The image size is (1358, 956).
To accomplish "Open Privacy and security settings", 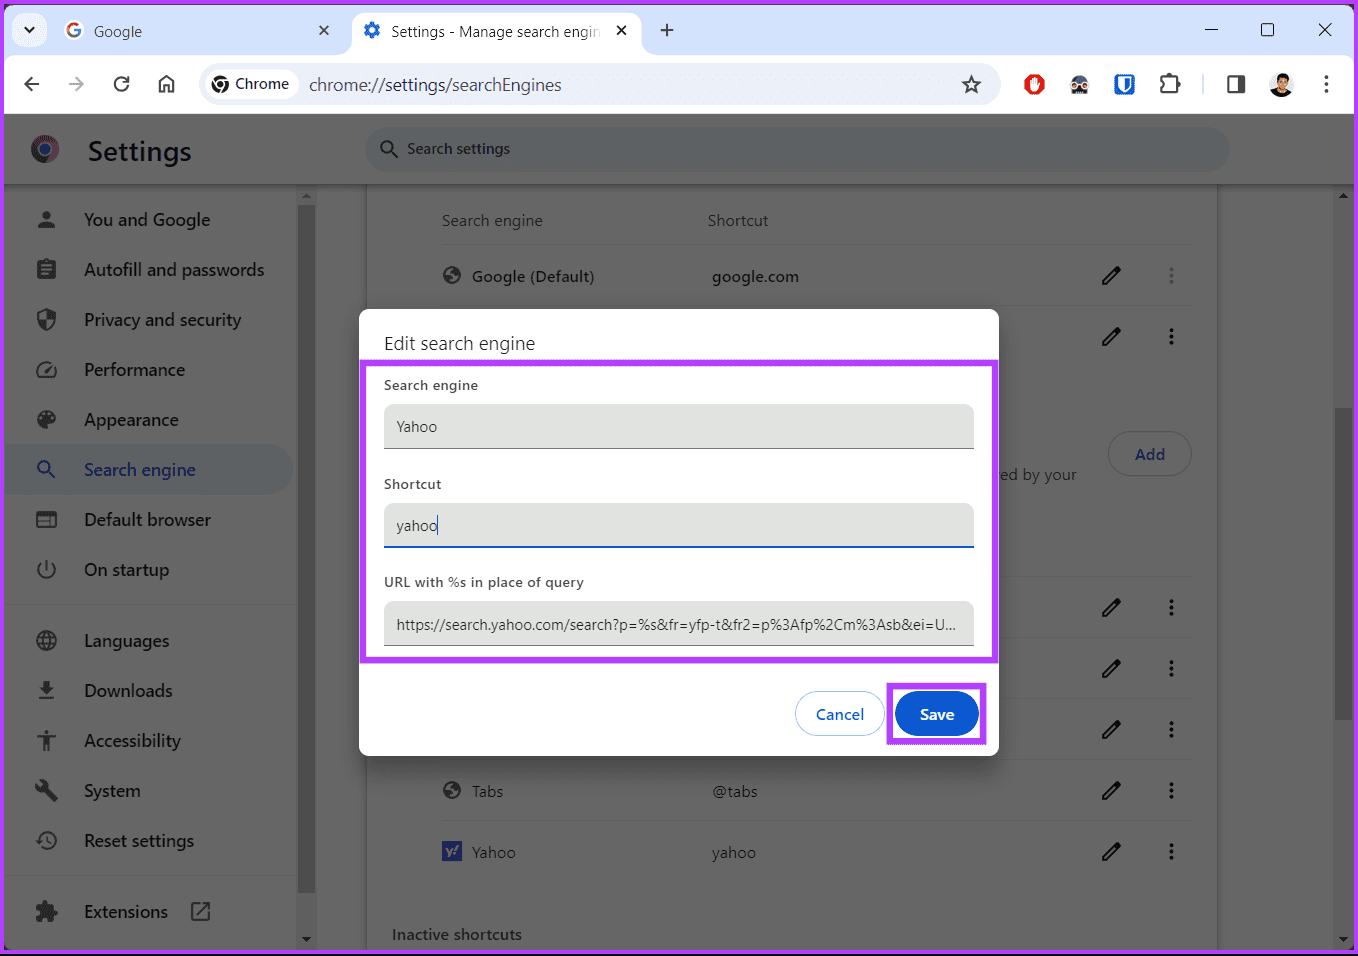I will point(162,320).
